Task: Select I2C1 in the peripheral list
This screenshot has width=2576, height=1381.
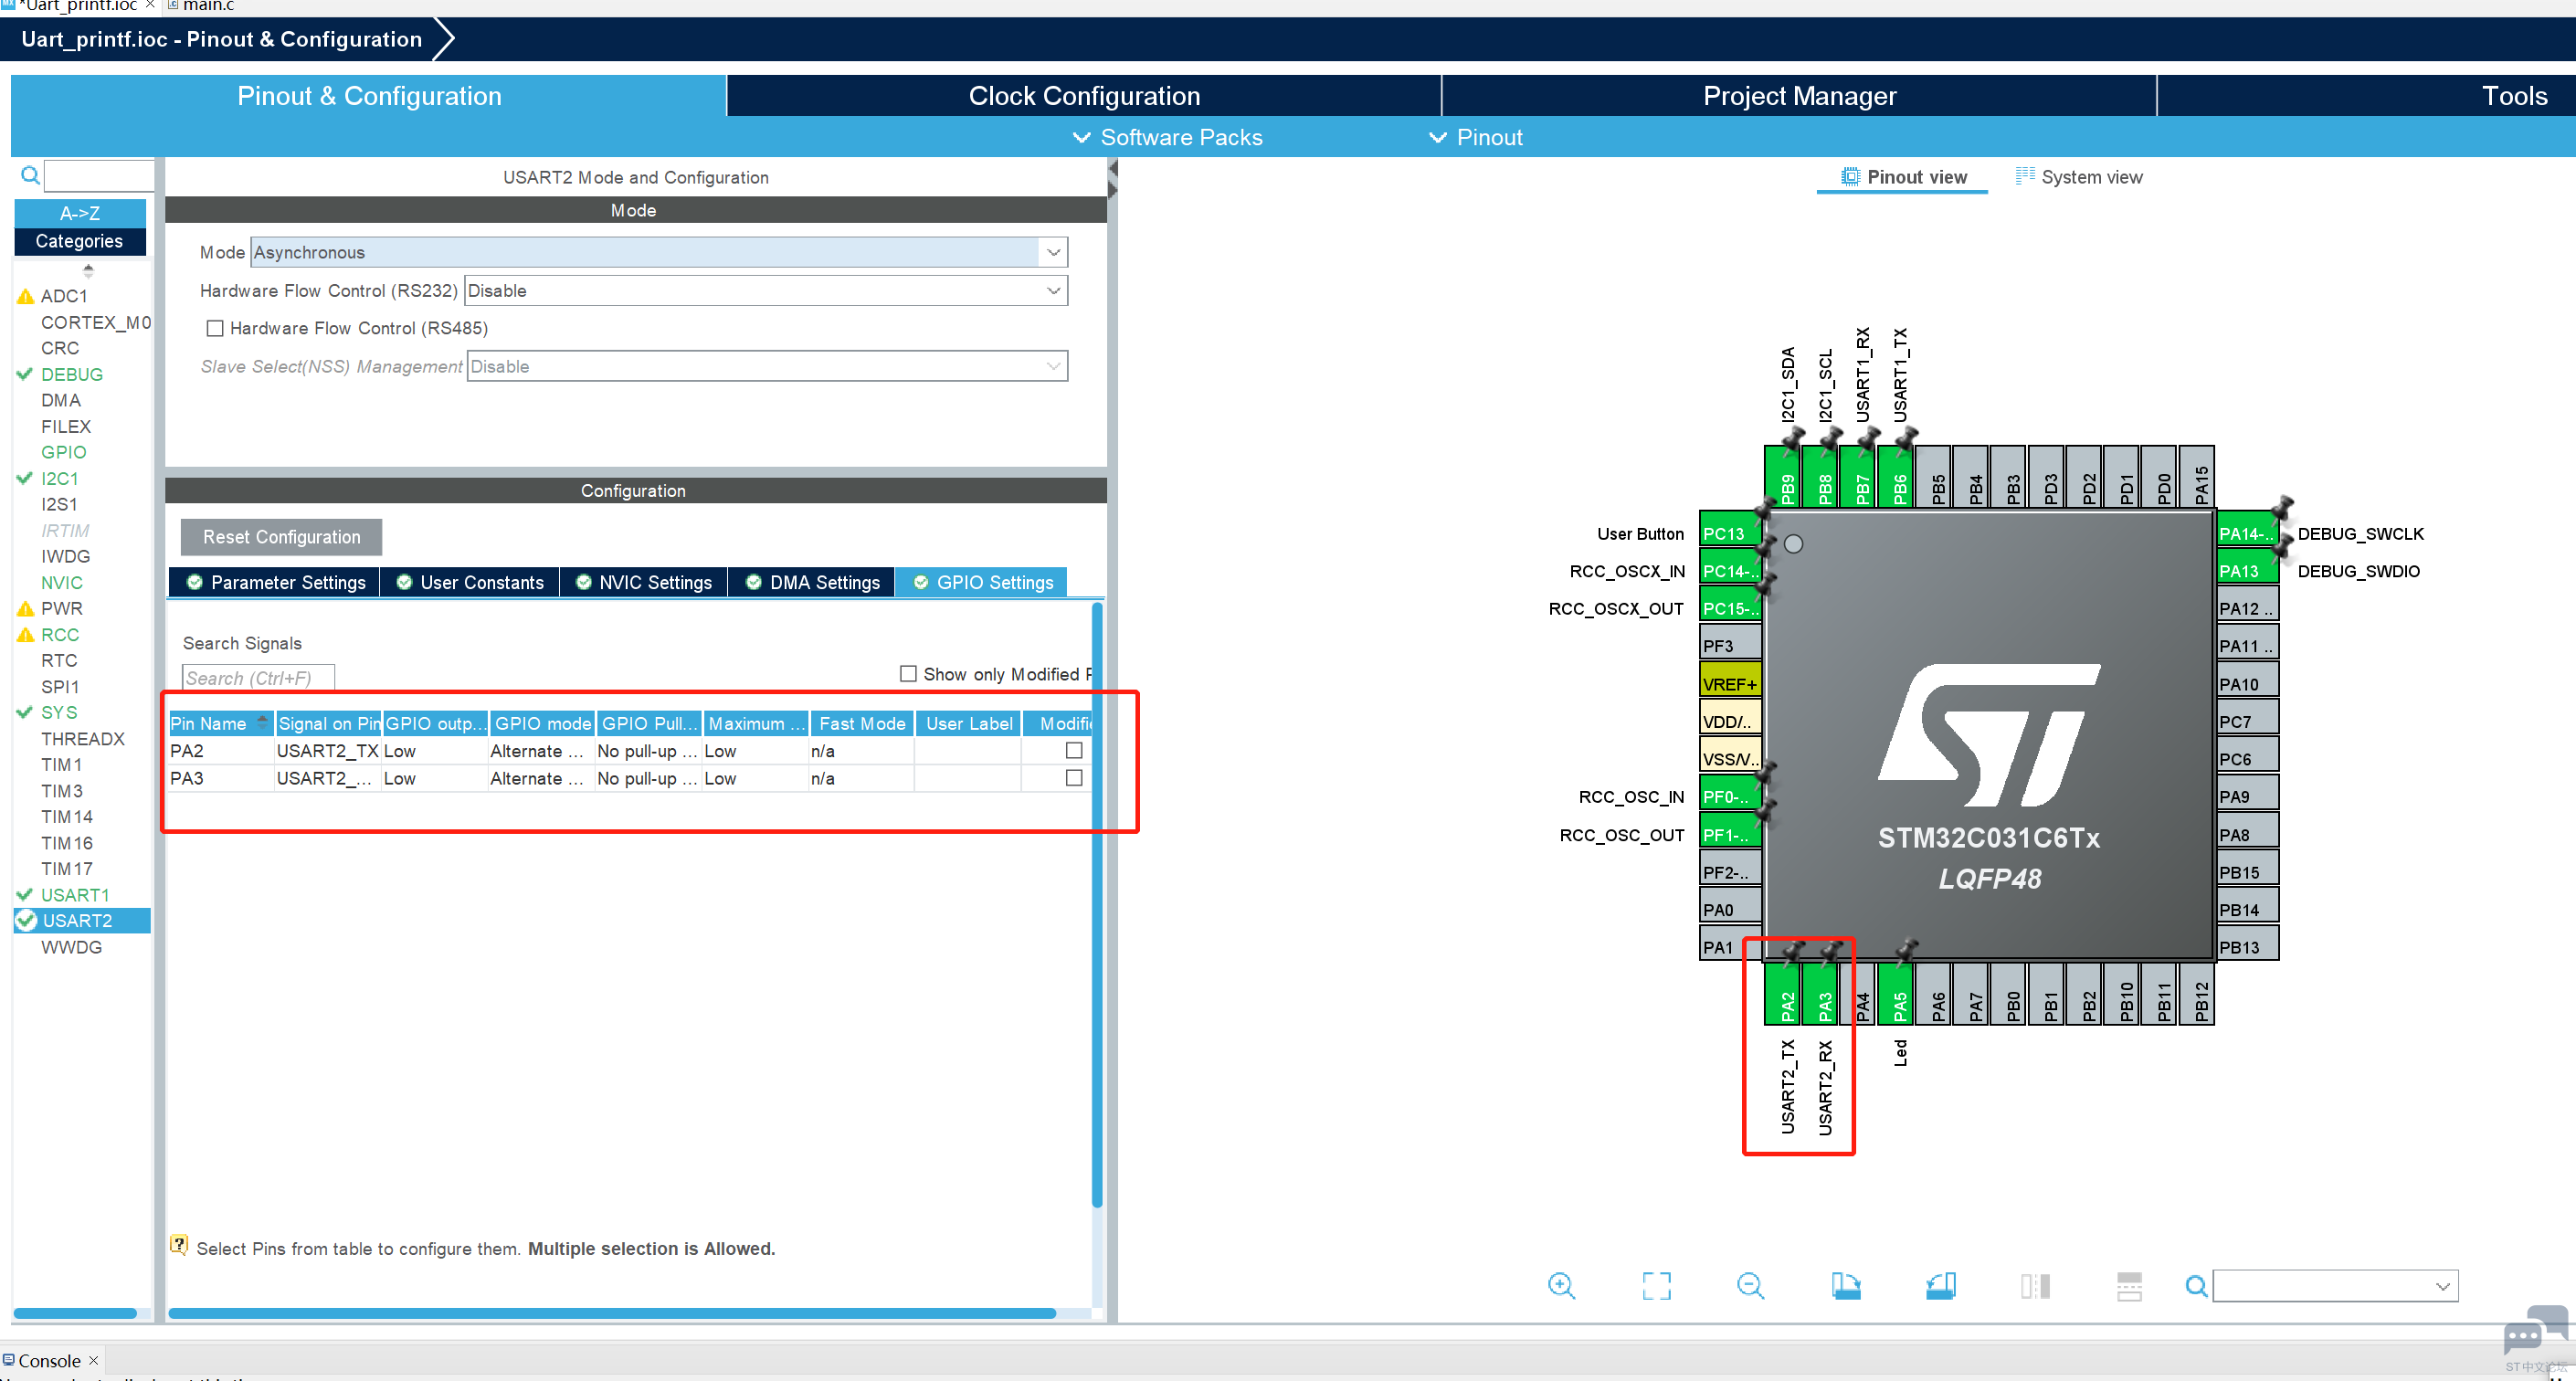Action: [x=60, y=479]
